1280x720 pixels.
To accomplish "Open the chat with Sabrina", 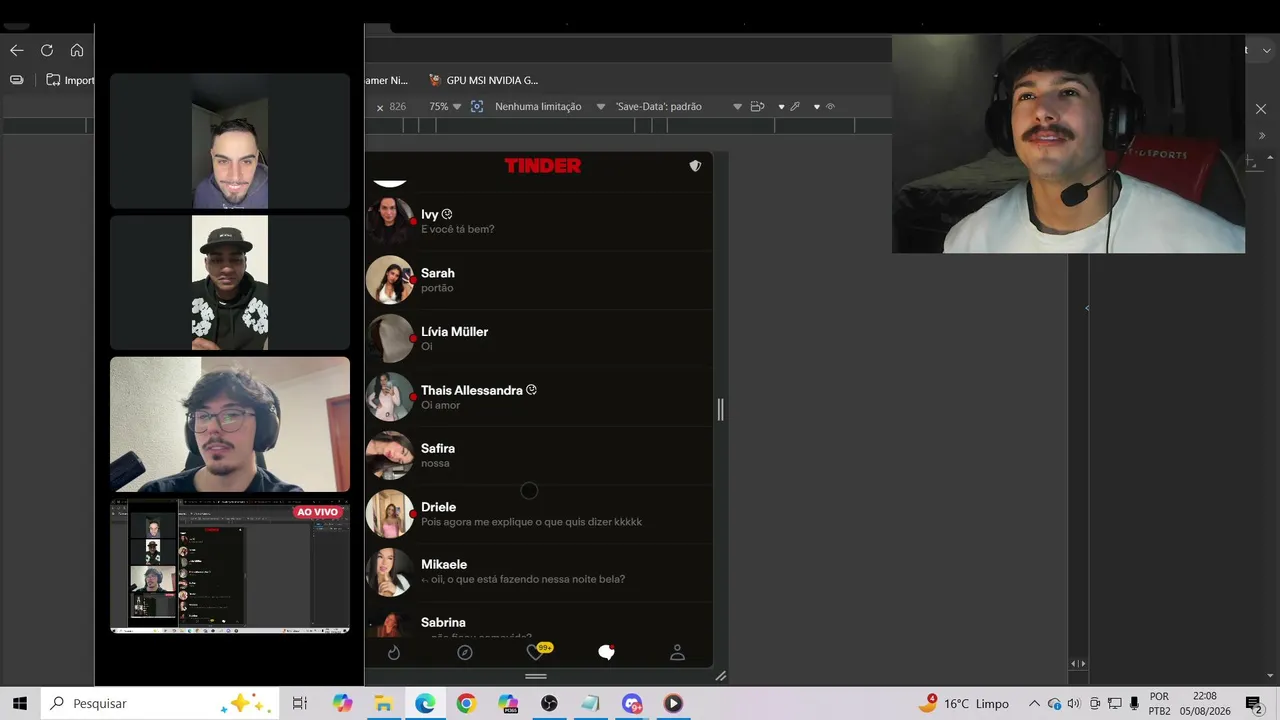I will pyautogui.click(x=539, y=620).
